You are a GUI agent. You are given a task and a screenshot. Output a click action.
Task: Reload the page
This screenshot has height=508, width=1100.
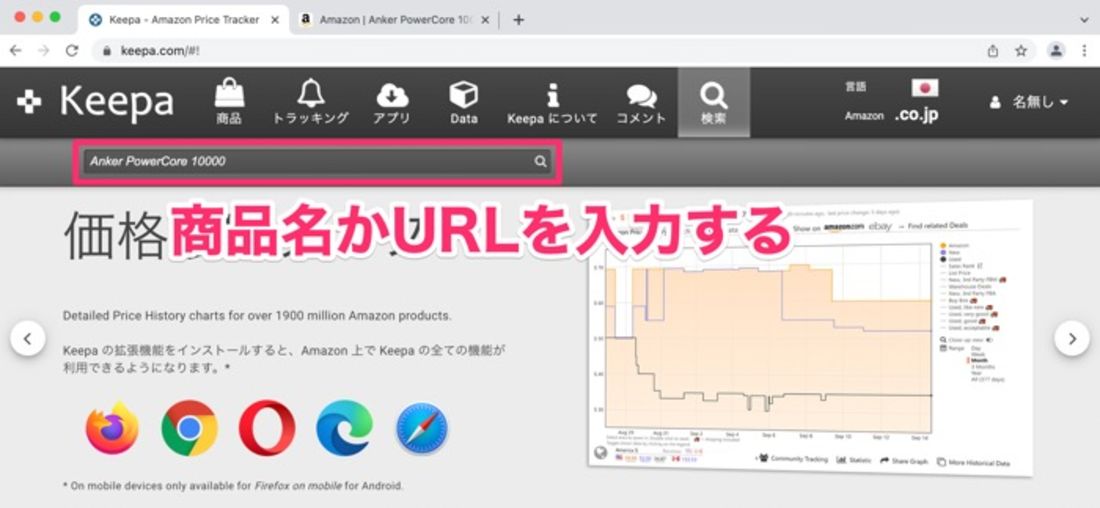(72, 51)
